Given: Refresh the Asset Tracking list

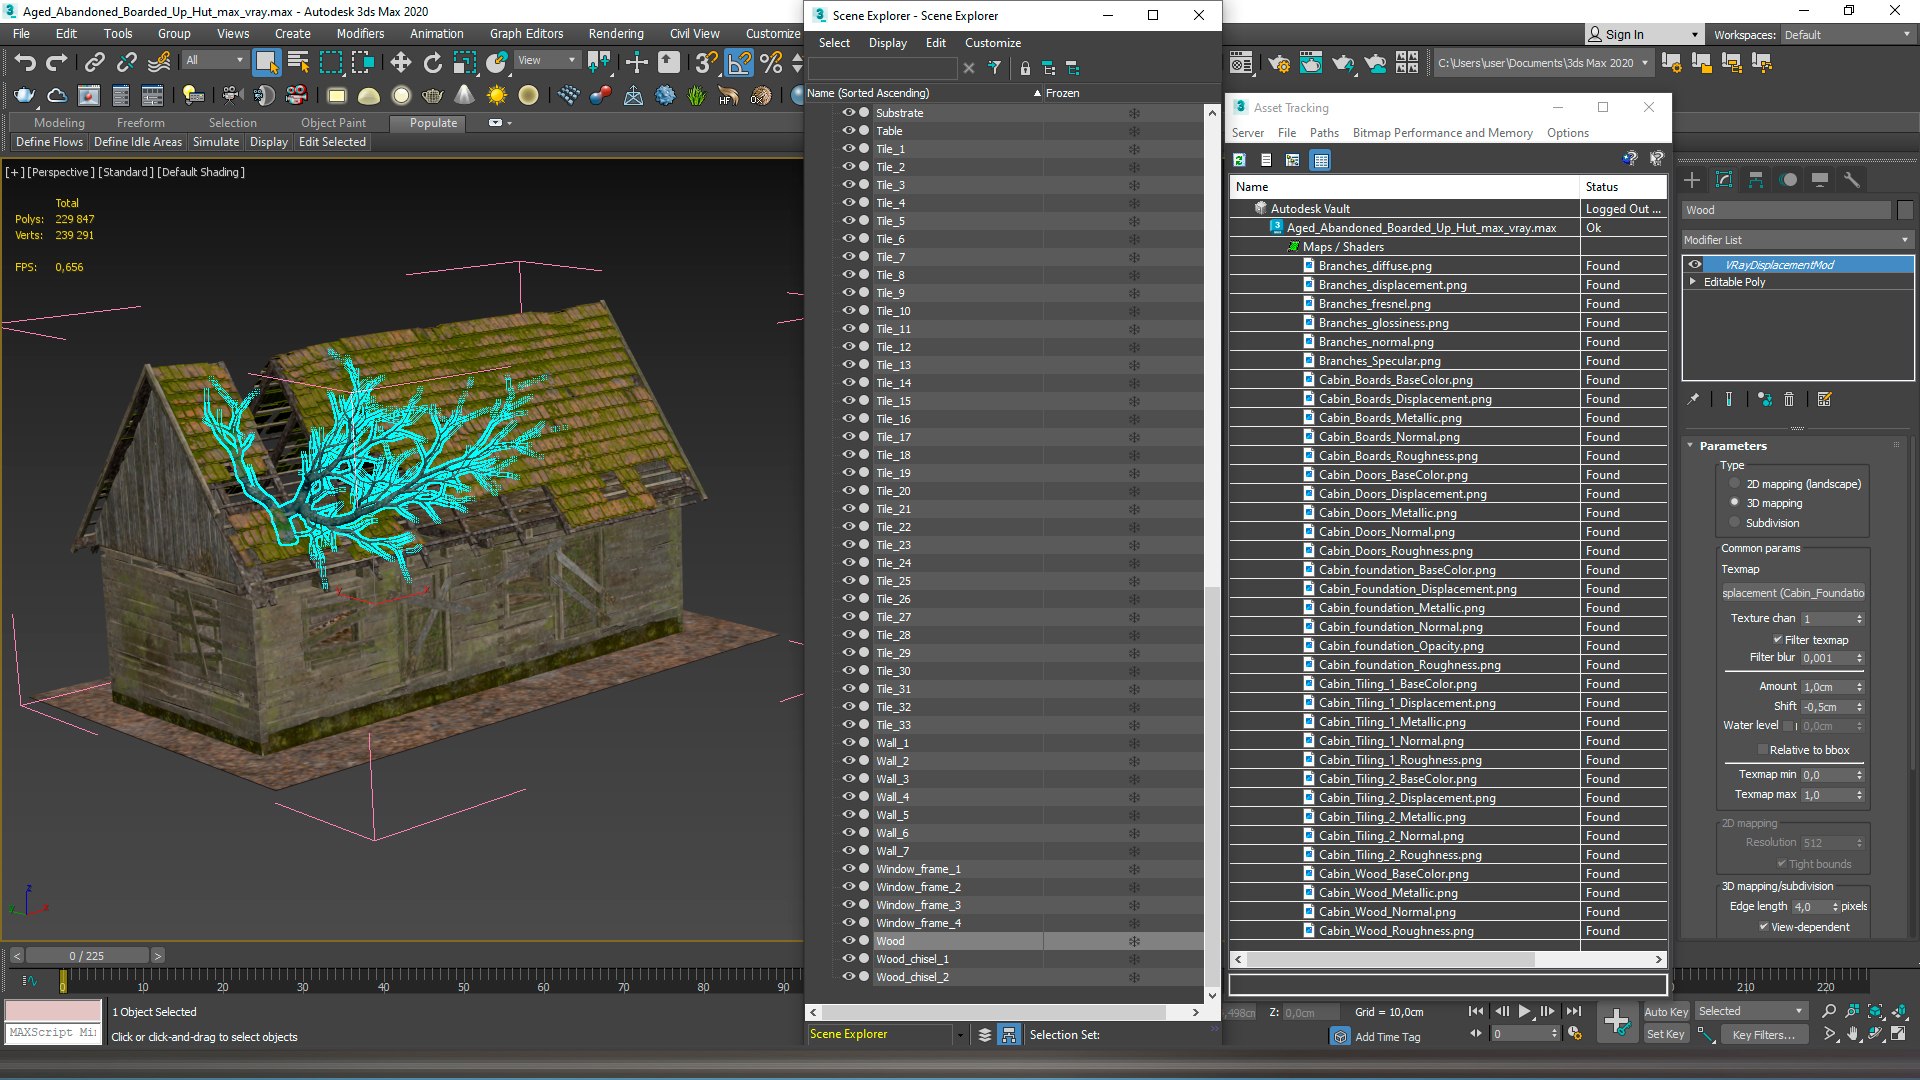Looking at the screenshot, I should click(x=1240, y=160).
